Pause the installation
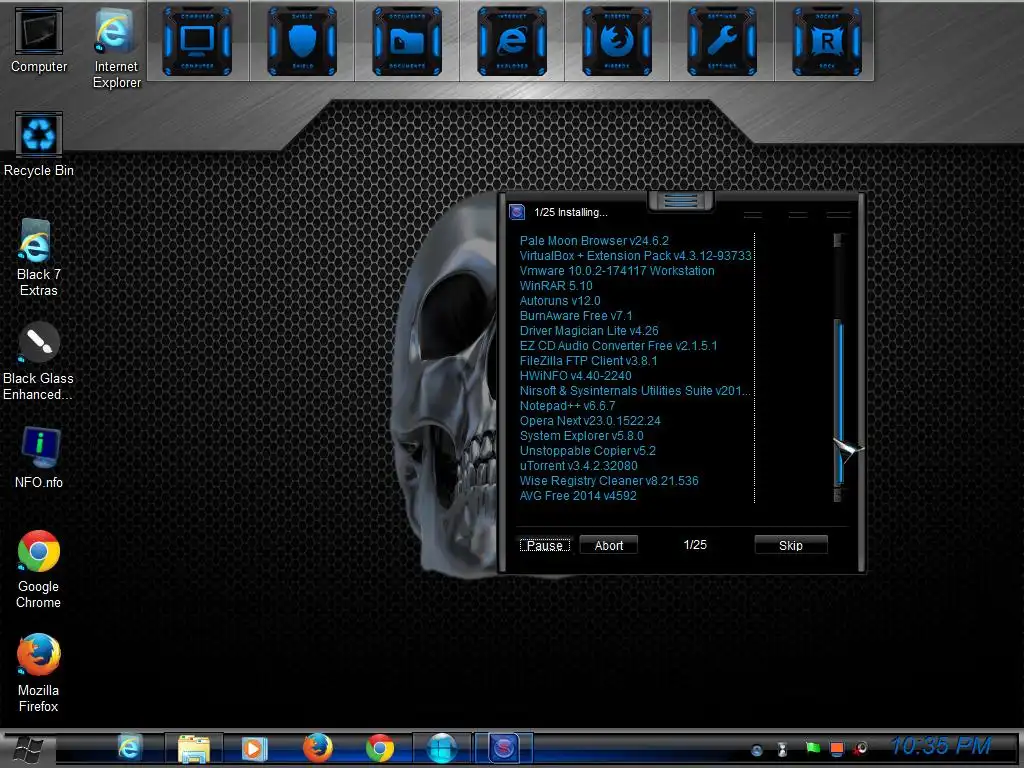Viewport: 1024px width, 768px height. coord(545,545)
